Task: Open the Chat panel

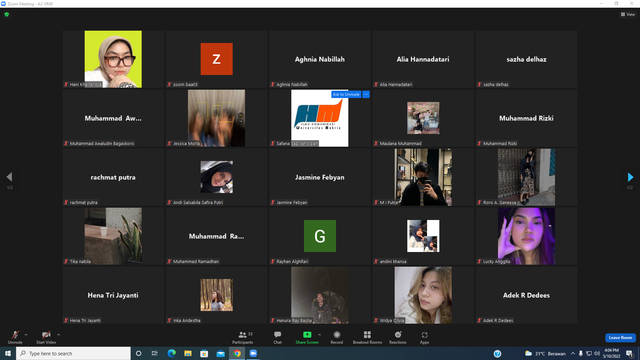Action: tap(278, 337)
